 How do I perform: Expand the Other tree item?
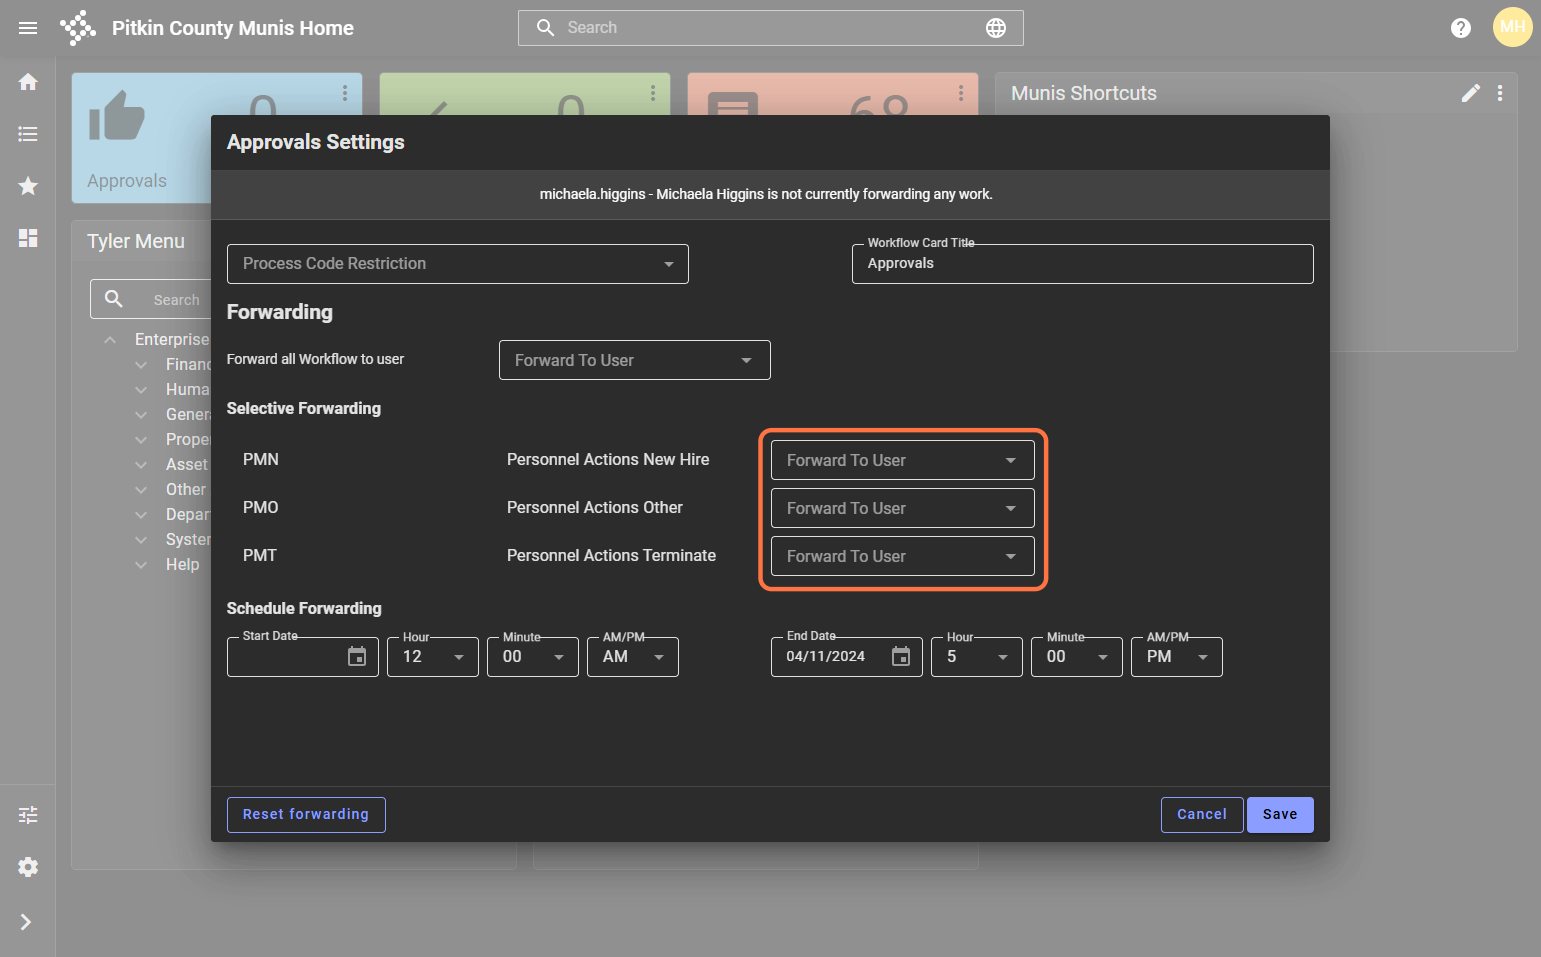coord(141,490)
